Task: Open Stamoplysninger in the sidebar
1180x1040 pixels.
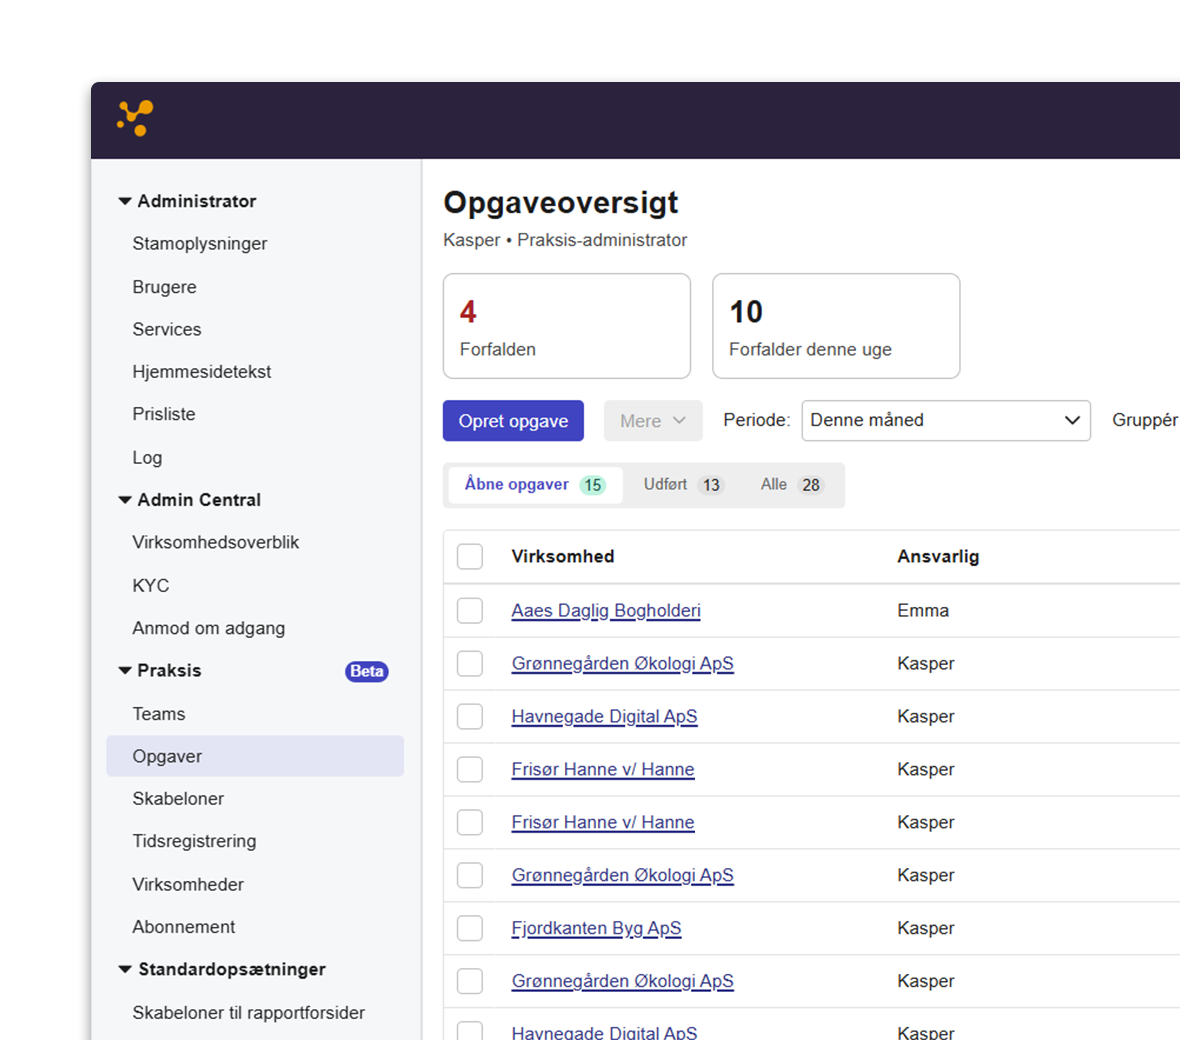Action: tap(199, 244)
